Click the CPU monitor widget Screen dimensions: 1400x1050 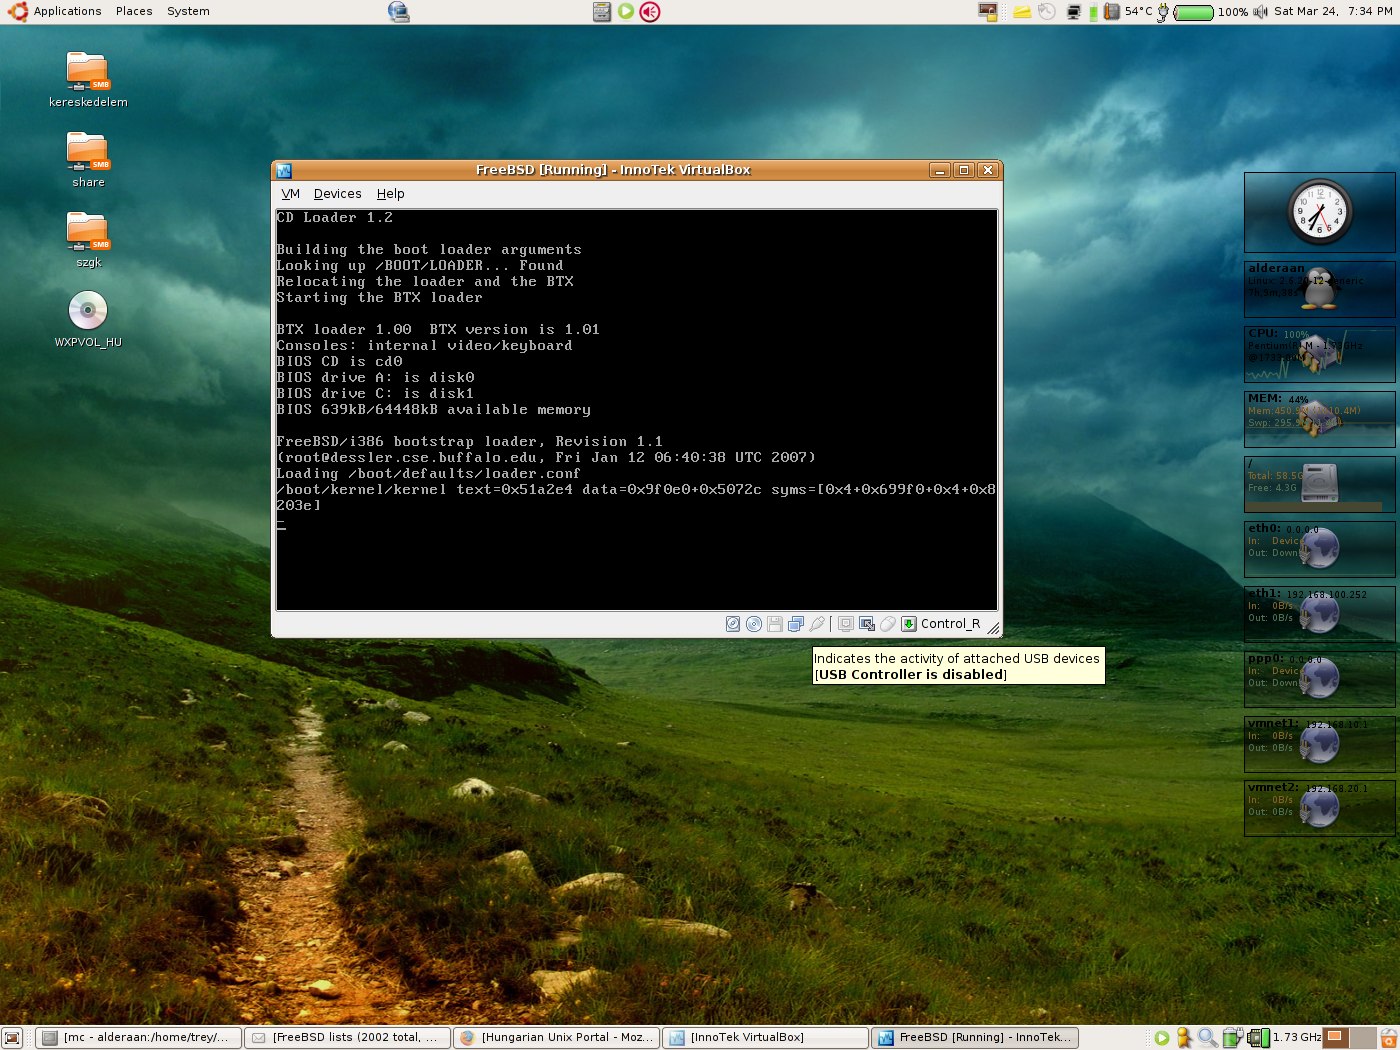[x=1320, y=354]
